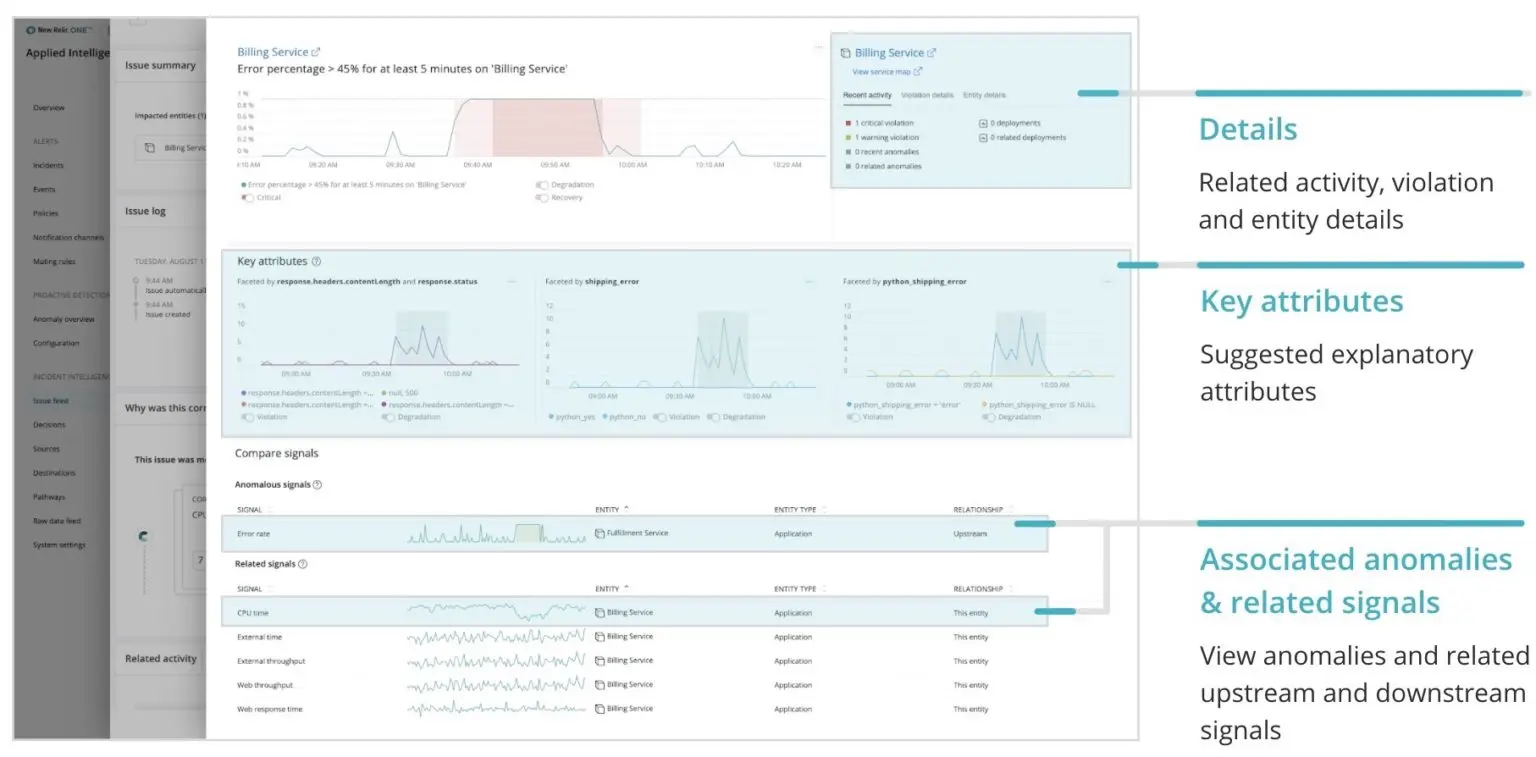This screenshot has width=1536, height=757.
Task: Open the View service map link
Action: 882,72
